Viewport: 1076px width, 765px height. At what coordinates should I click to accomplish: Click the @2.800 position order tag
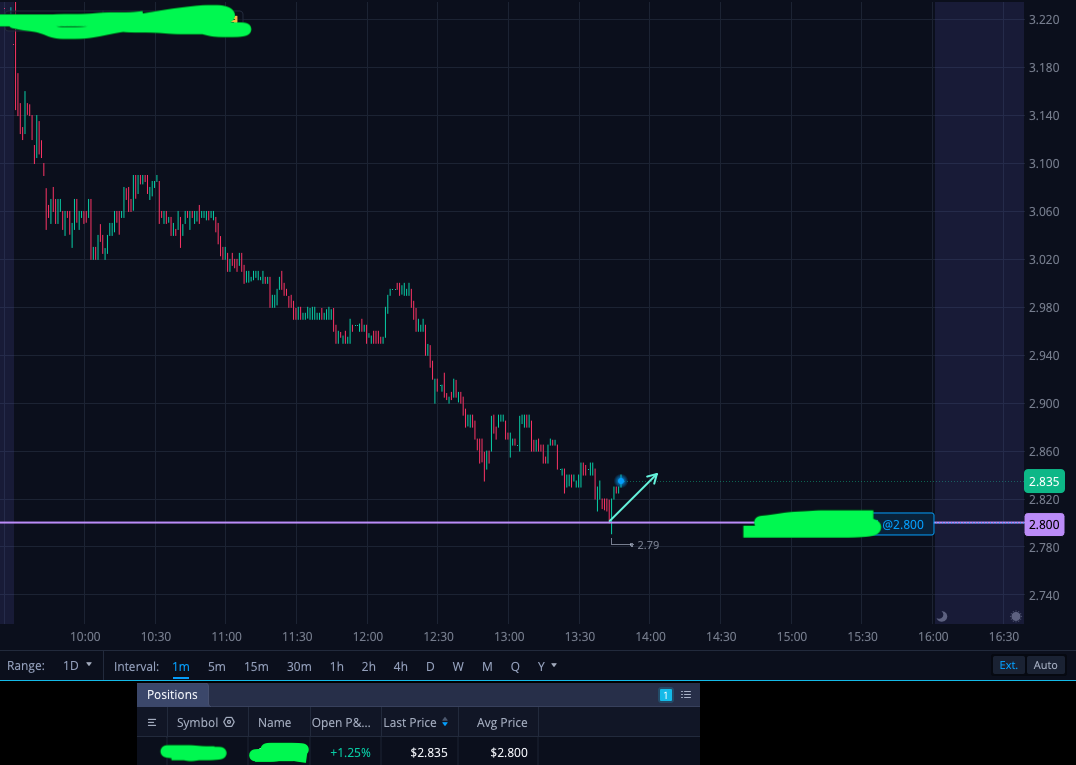tap(902, 524)
